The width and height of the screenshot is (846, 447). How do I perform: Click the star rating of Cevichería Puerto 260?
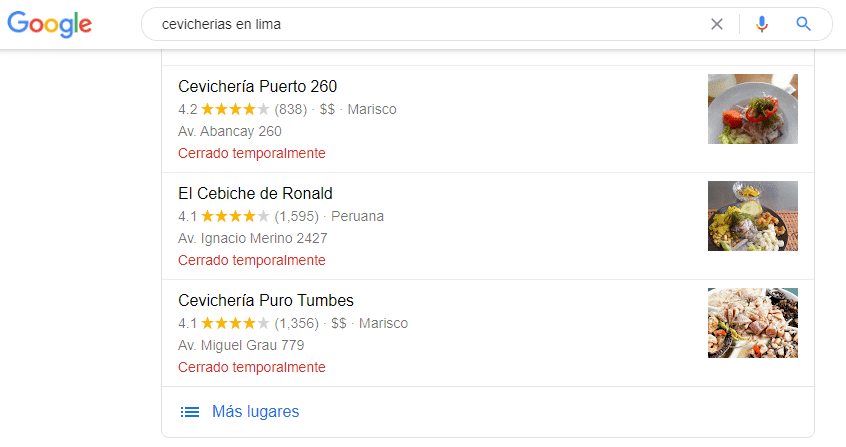point(235,109)
